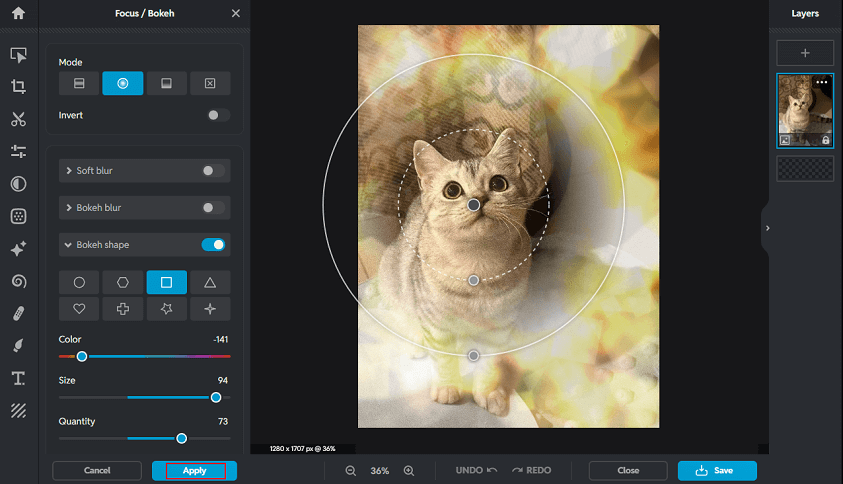Choose linear focus mode icon
Screen dimensions: 843x484
pos(79,83)
